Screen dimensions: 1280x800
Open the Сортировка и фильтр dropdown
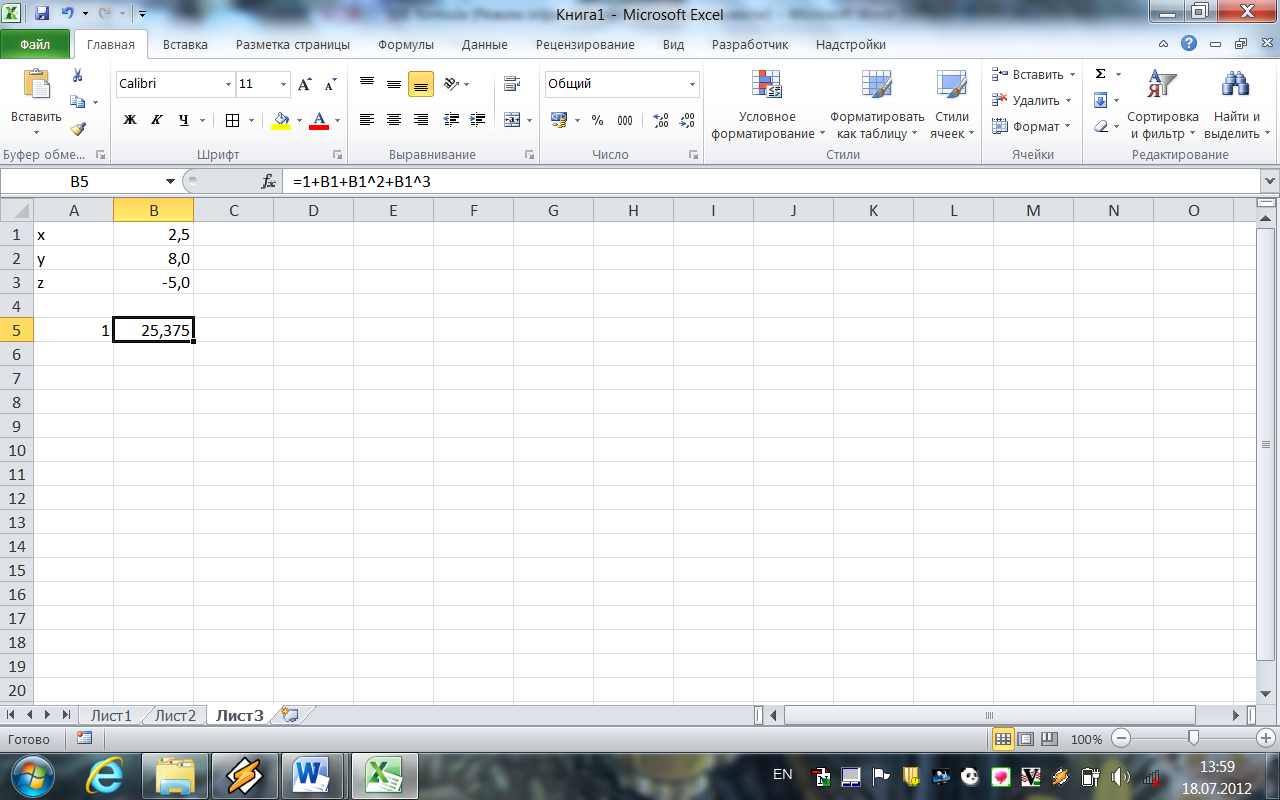(x=1162, y=104)
